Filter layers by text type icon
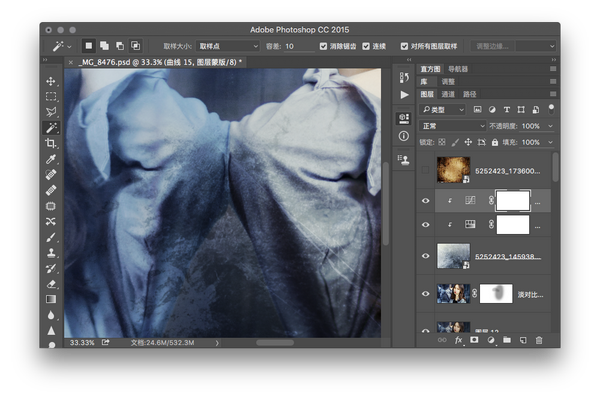The image size is (600, 402). coord(507,110)
